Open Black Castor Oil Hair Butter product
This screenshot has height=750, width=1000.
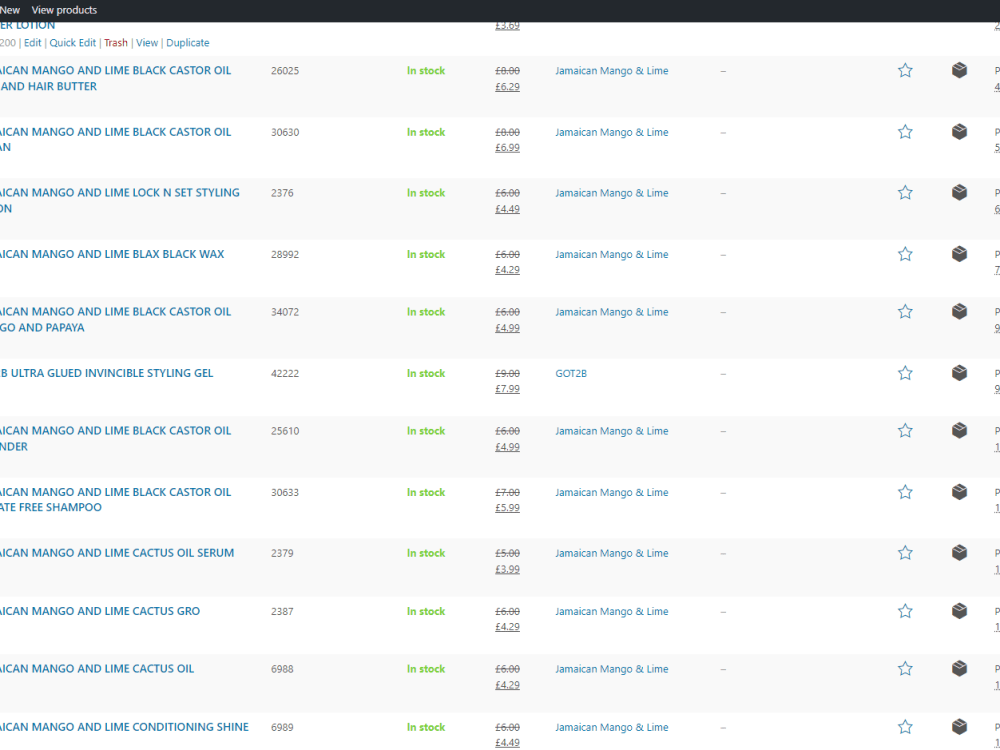(115, 78)
